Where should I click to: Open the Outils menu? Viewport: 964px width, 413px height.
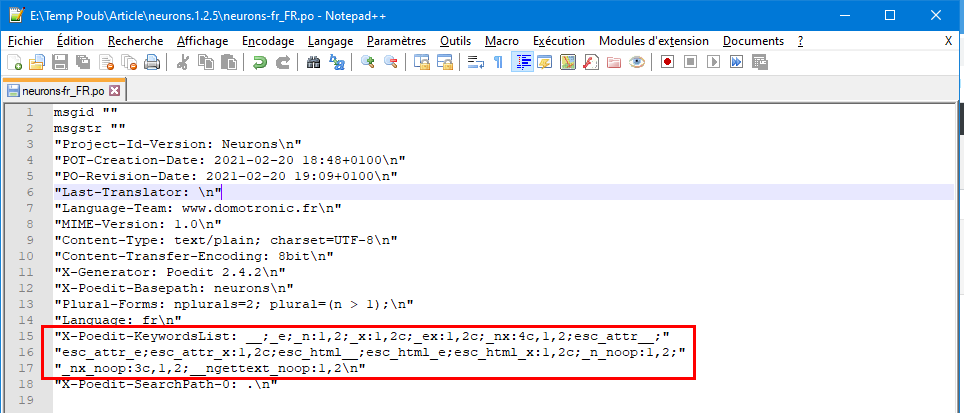click(455, 41)
